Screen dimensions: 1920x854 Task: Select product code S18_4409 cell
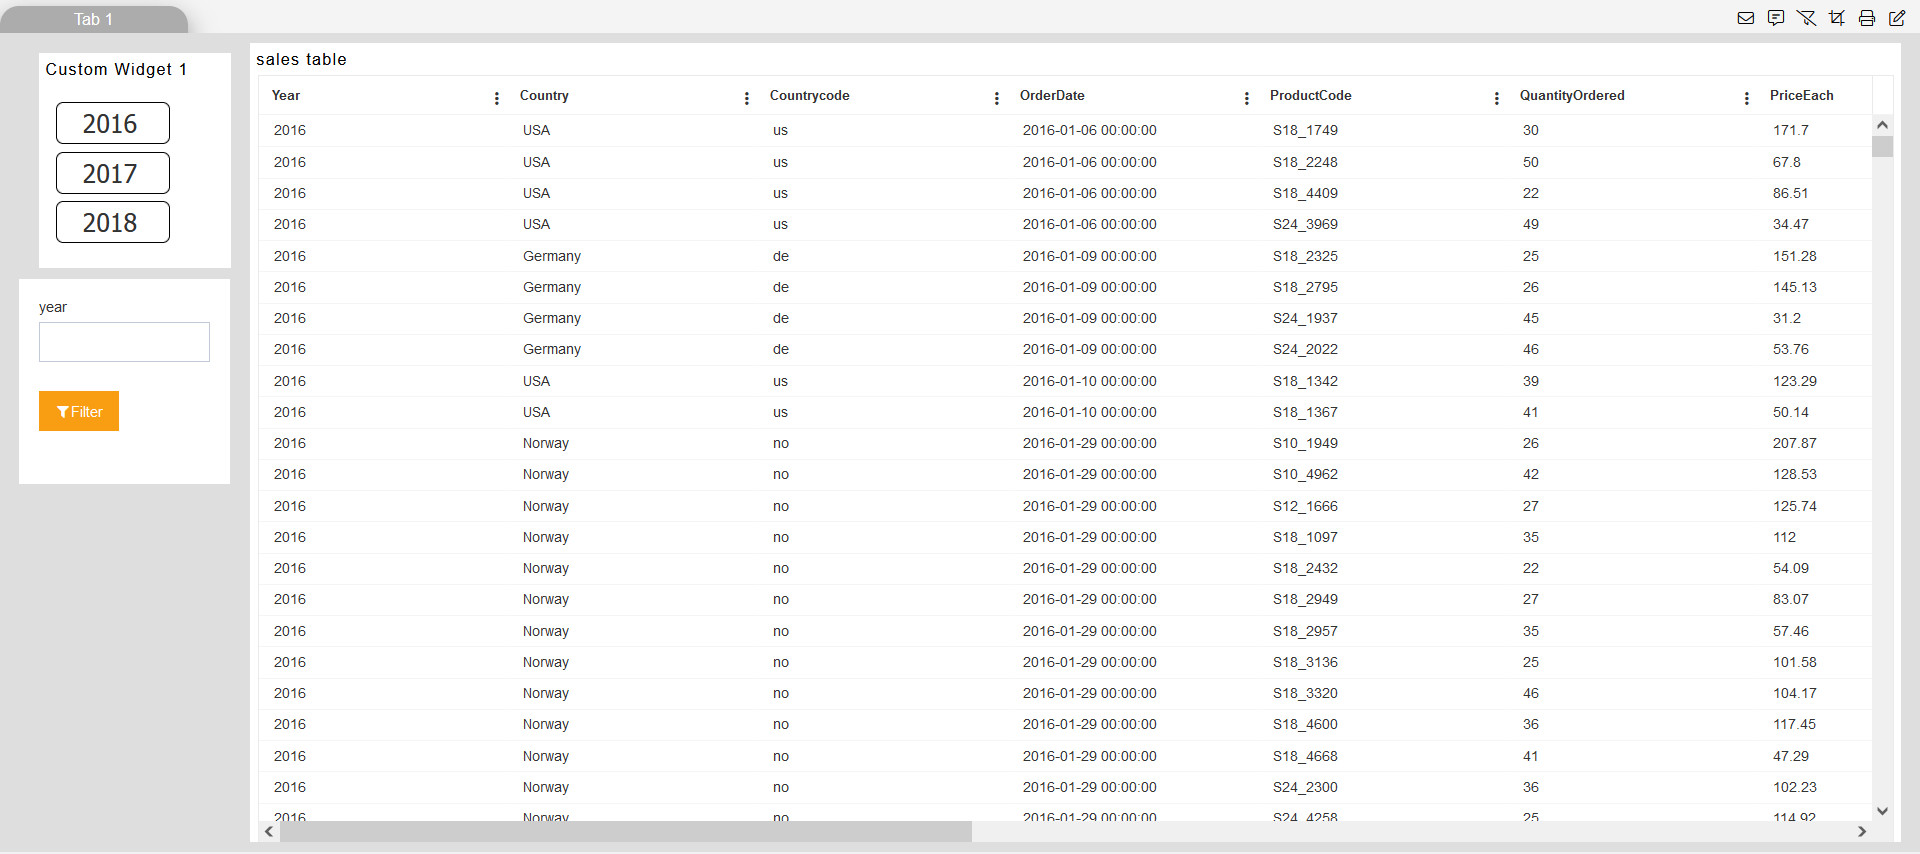(x=1305, y=193)
